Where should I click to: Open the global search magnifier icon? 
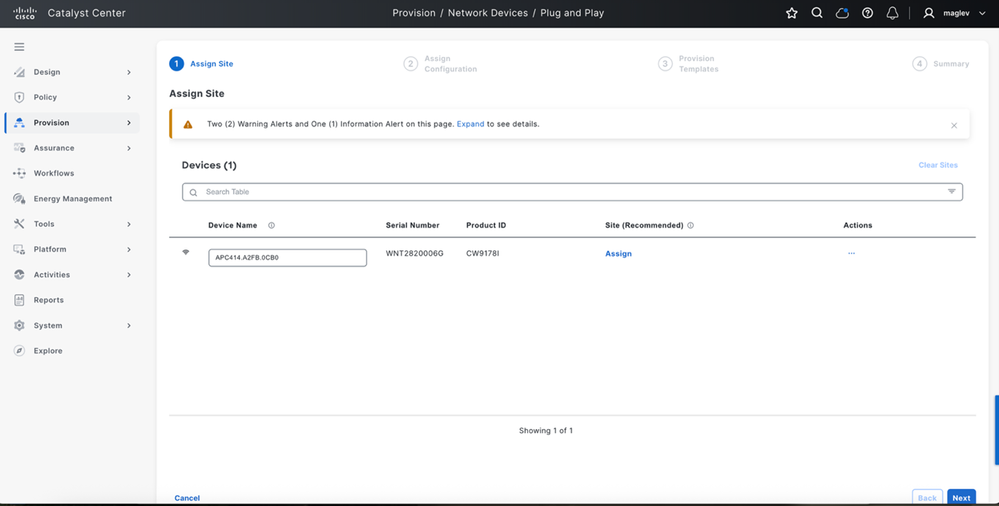pos(817,13)
